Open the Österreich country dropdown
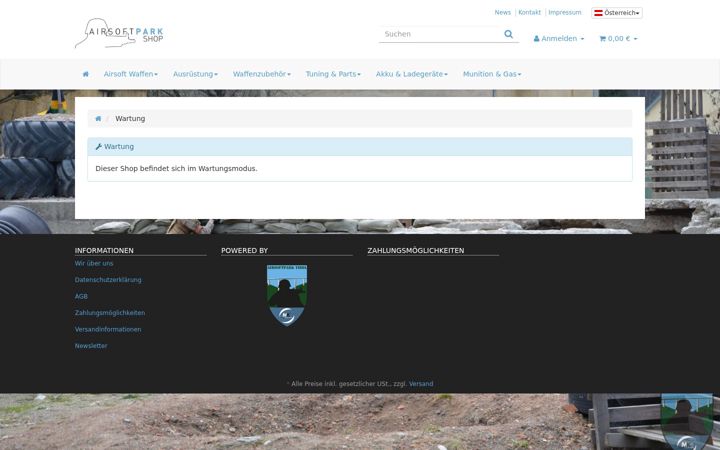Viewport: 720px width, 450px height. (x=617, y=13)
